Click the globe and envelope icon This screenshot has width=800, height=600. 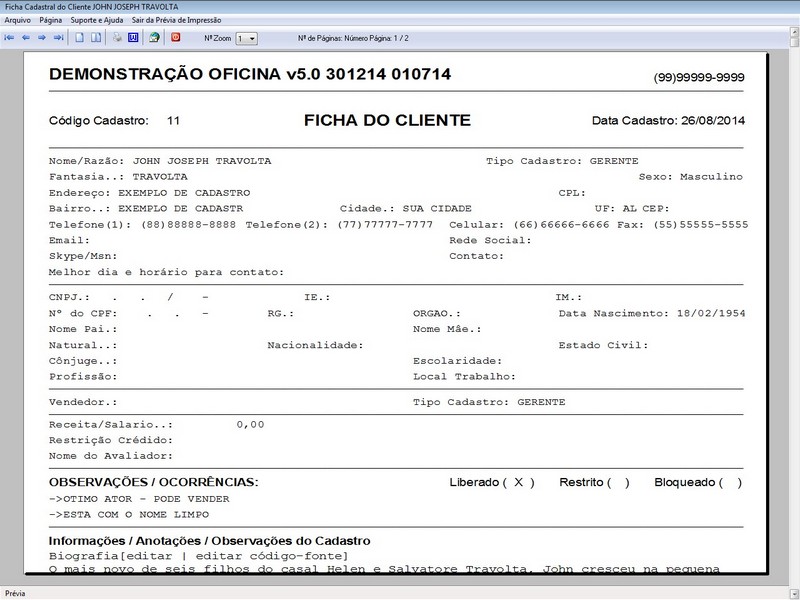pos(154,38)
